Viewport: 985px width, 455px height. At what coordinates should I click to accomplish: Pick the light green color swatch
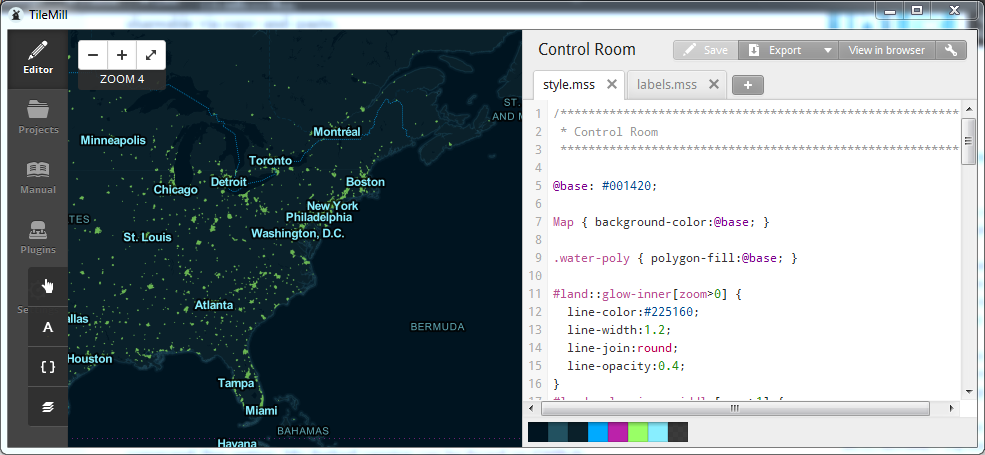coord(638,432)
